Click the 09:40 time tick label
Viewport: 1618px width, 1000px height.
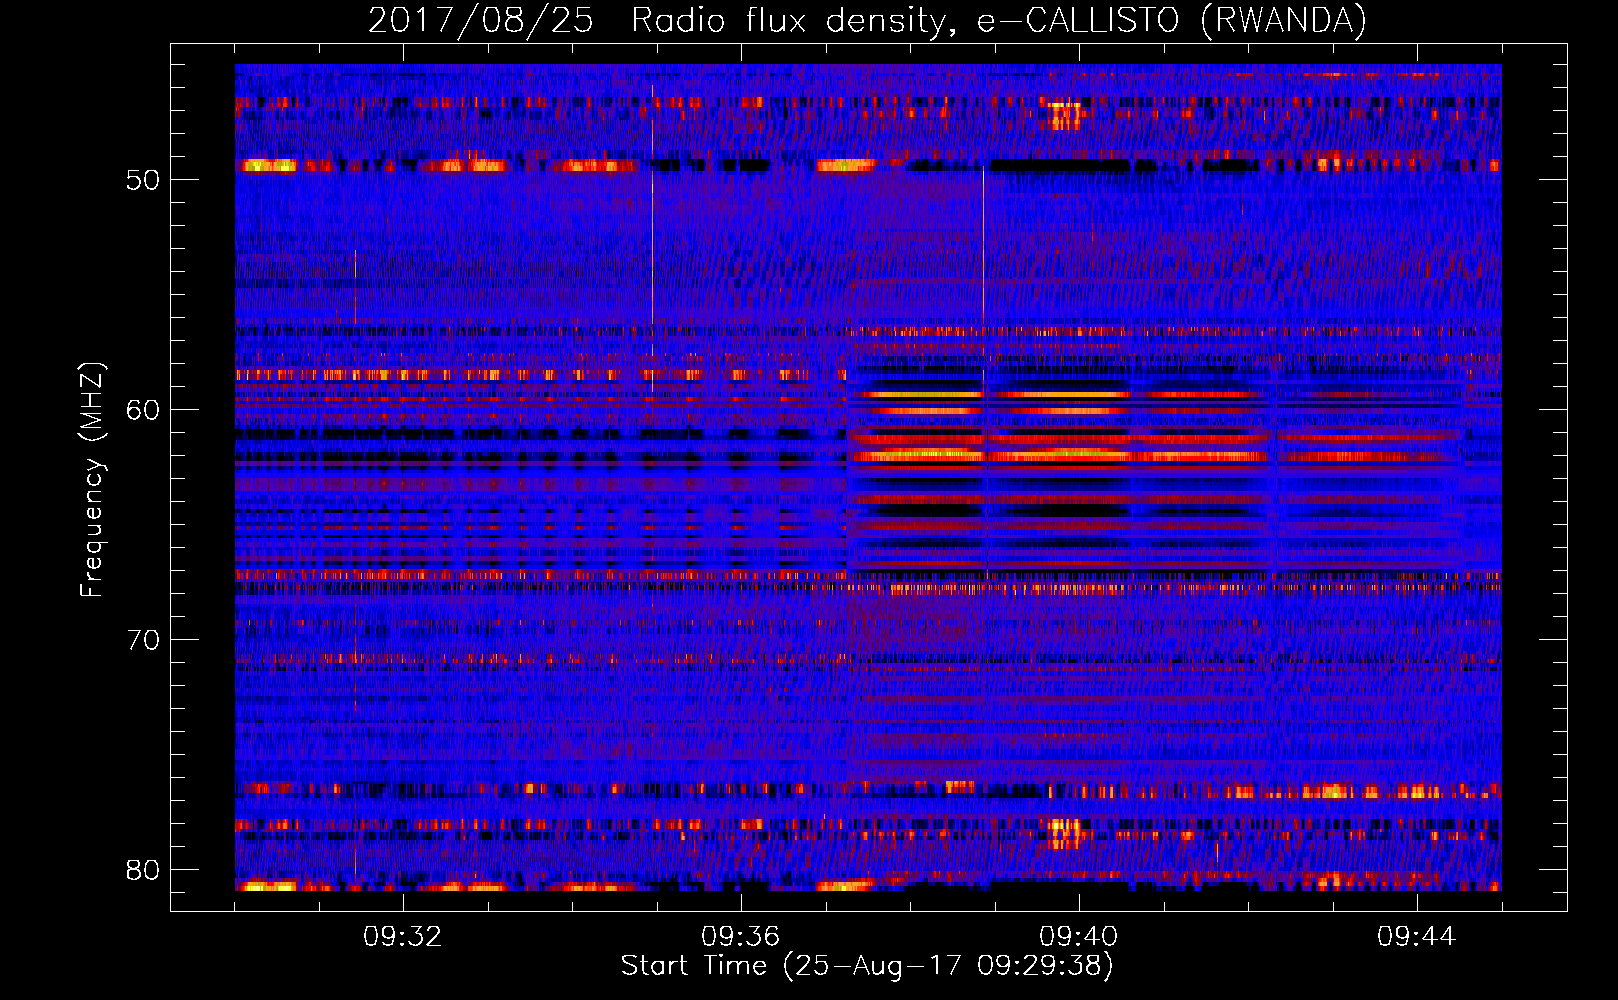1079,937
